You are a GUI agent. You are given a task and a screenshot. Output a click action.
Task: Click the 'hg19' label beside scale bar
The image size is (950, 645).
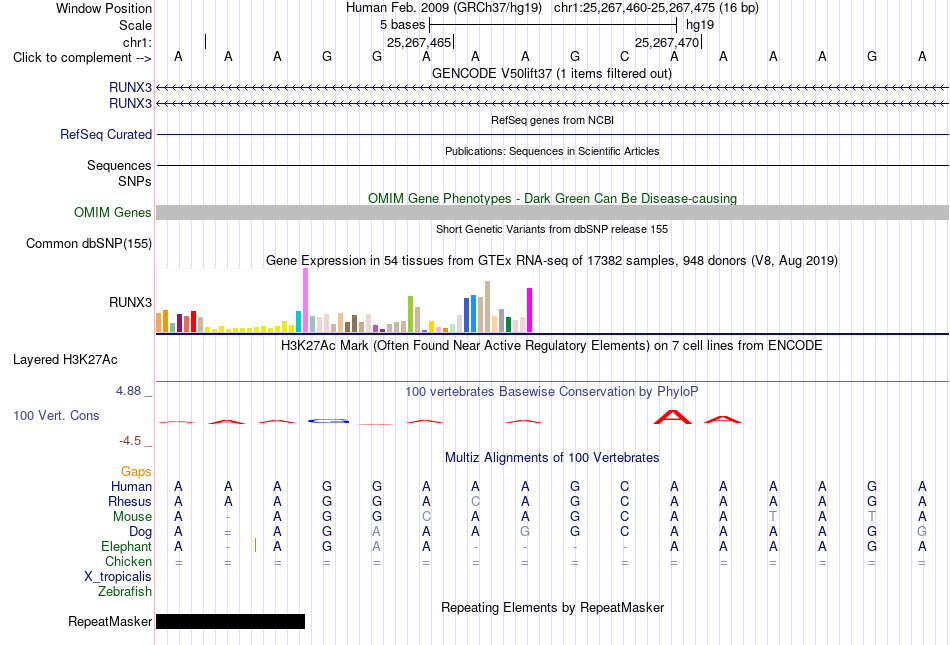(700, 25)
